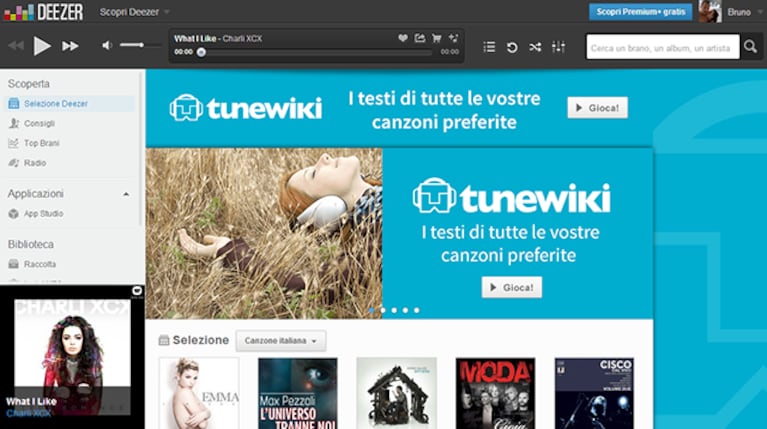This screenshot has height=429, width=767.
Task: Click the Selezione section icon
Action: click(164, 340)
